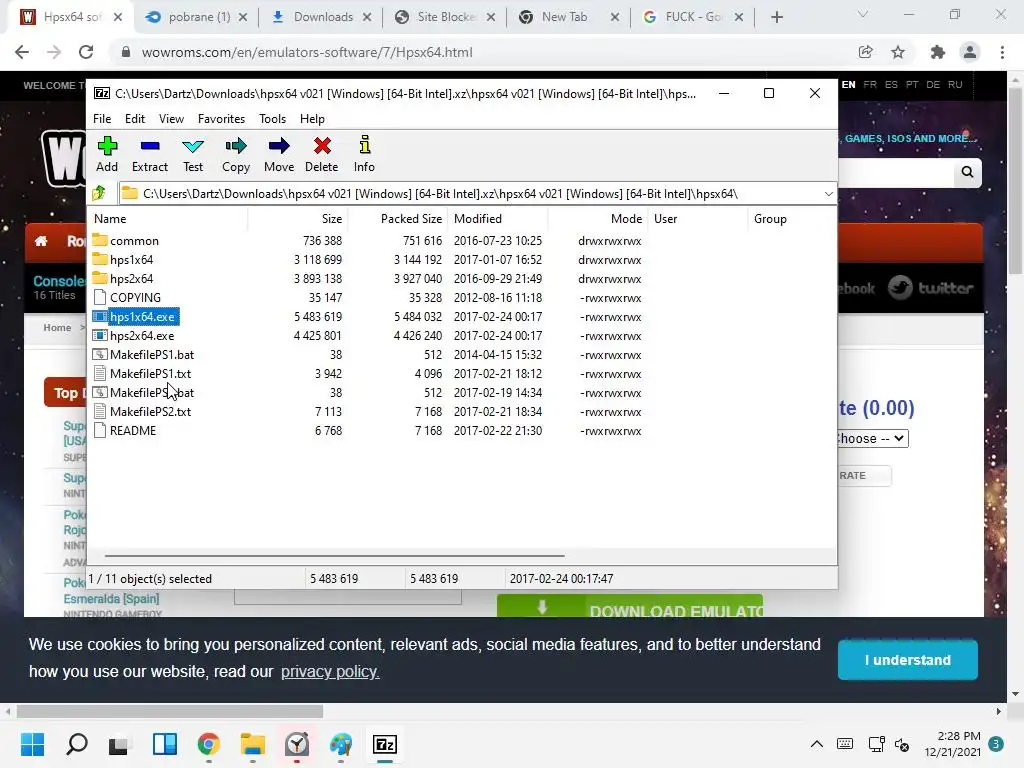Select the hps1x64 folder
Viewport: 1024px width, 768px height.
[x=131, y=260]
